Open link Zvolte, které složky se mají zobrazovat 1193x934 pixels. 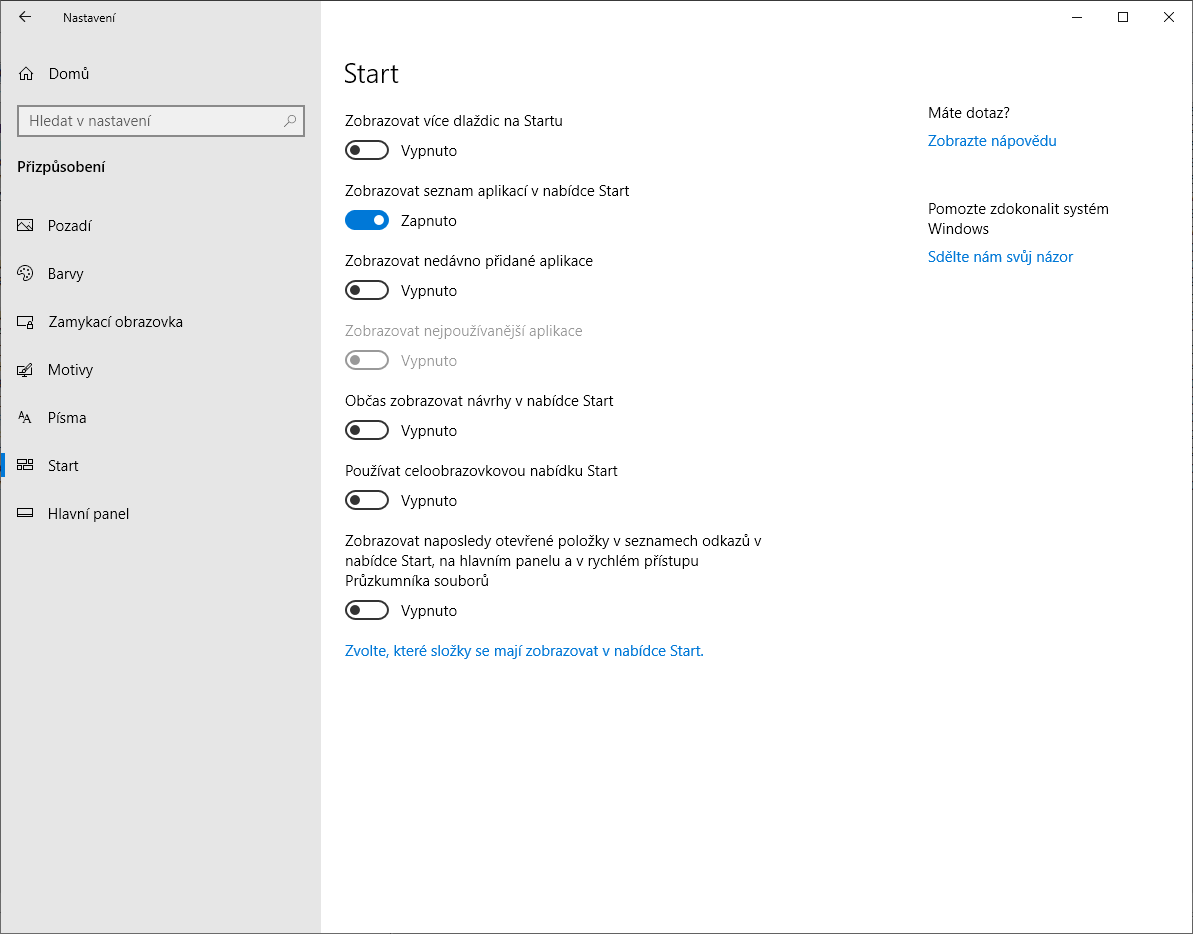[x=524, y=651]
